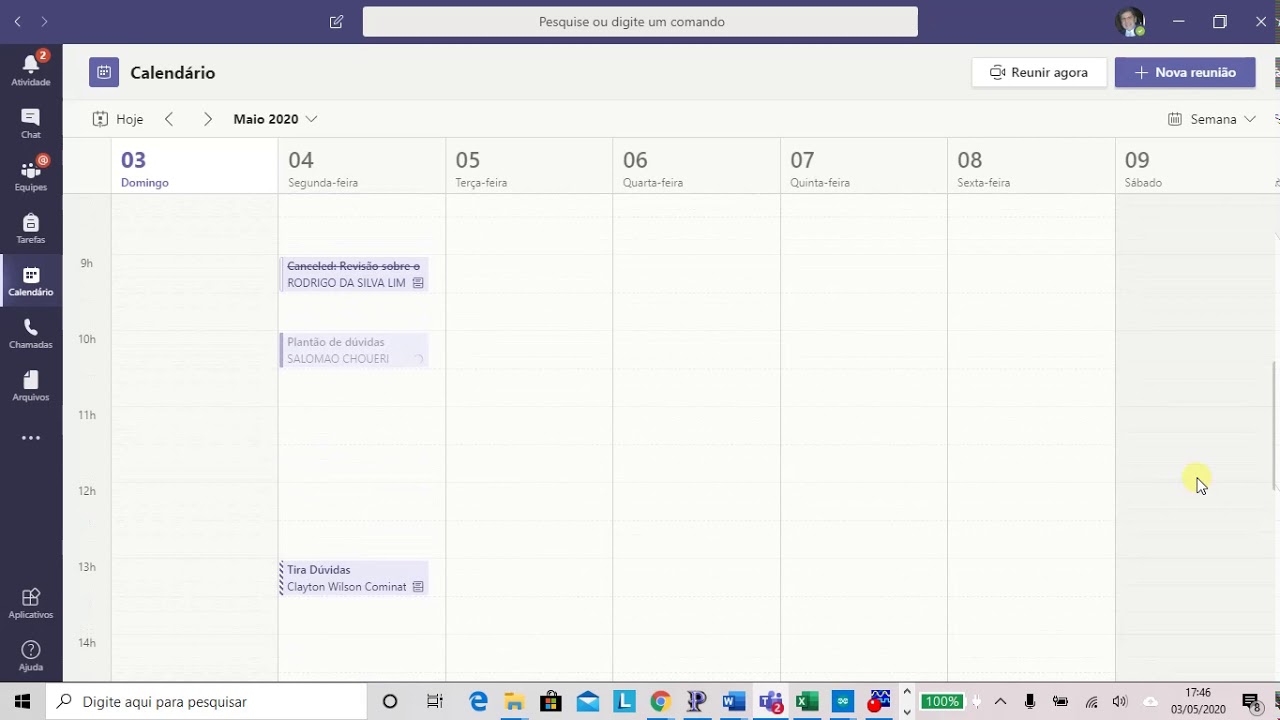The width and height of the screenshot is (1280, 720).
Task: Open the Tira Dúvidas event
Action: click(354, 578)
